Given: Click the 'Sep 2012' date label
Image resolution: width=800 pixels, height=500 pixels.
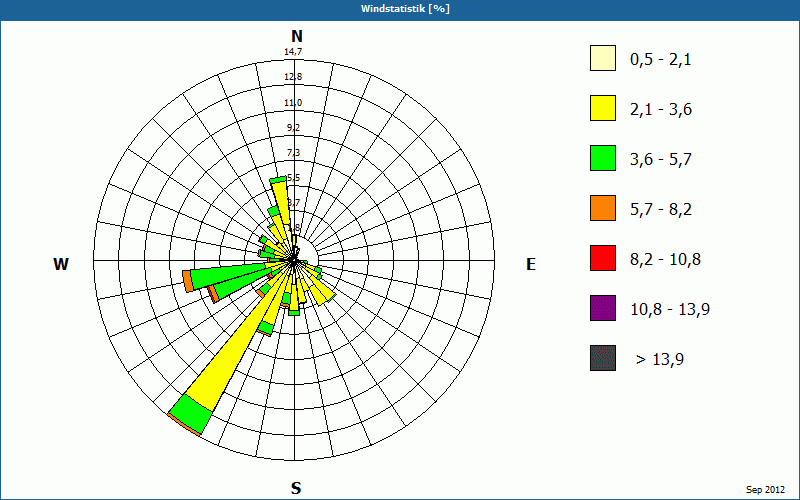Looking at the screenshot, I should pos(765,490).
